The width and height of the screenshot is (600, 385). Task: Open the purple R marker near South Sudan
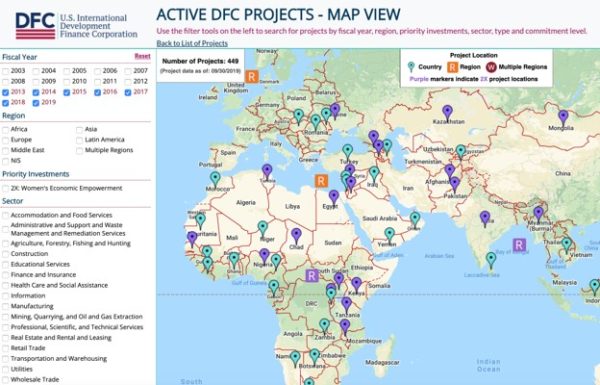pyautogui.click(x=312, y=275)
